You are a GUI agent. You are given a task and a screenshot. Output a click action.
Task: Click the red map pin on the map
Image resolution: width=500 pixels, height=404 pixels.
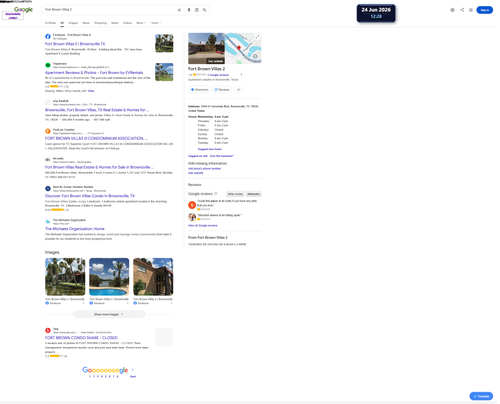point(239,48)
